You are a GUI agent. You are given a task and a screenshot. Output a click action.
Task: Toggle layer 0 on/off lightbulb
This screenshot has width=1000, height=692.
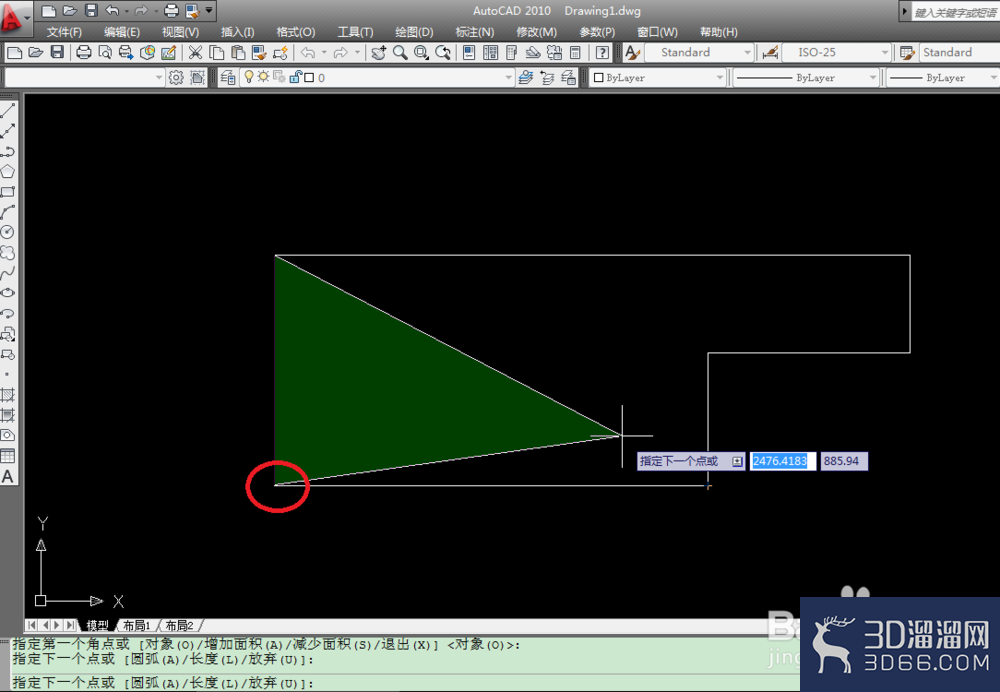(x=249, y=77)
